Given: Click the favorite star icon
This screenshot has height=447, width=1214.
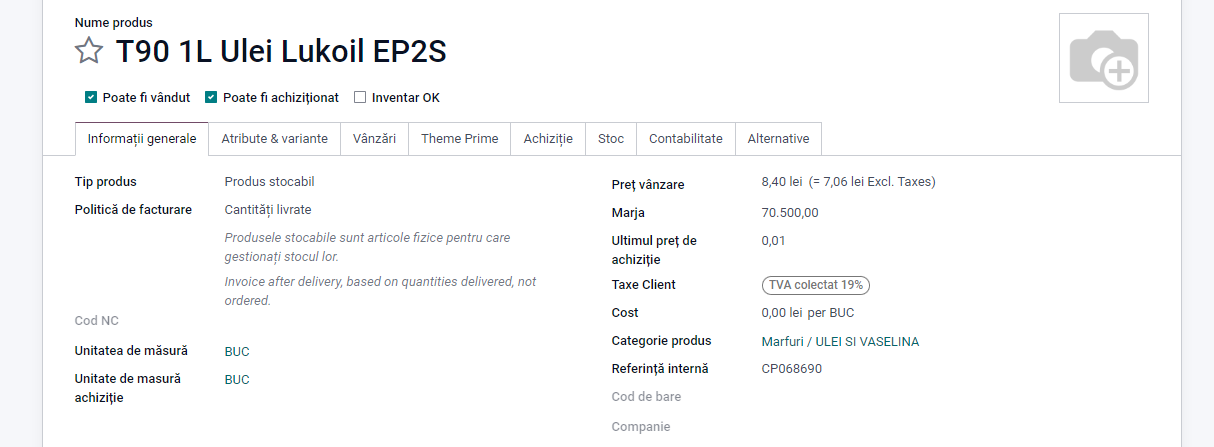Looking at the screenshot, I should [89, 51].
